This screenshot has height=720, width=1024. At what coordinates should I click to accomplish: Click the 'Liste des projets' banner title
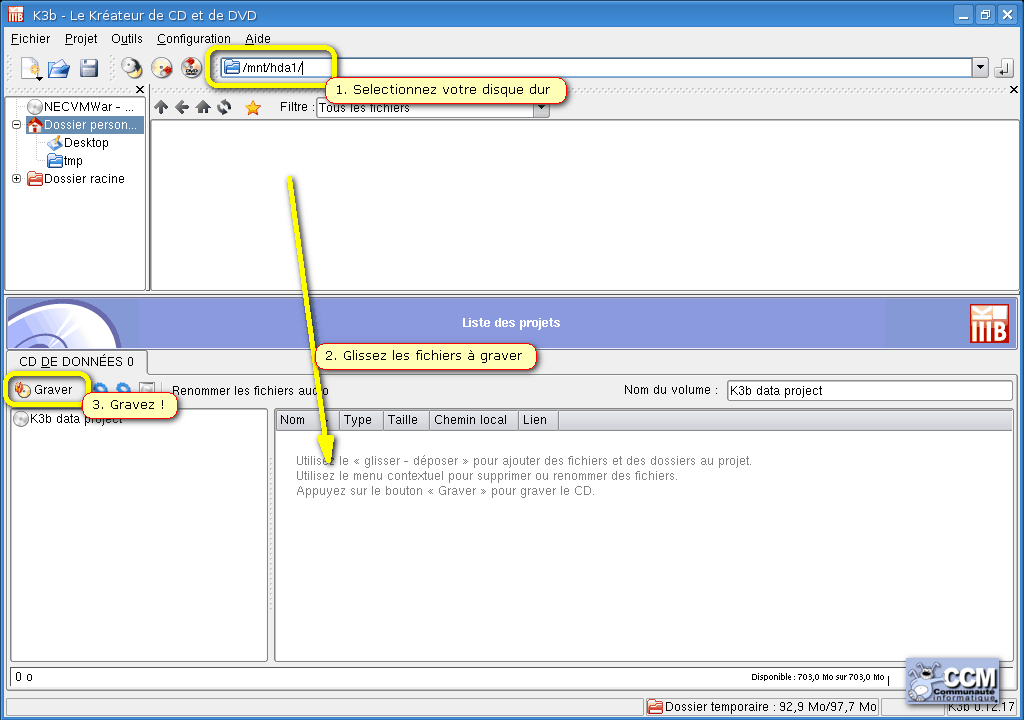click(x=511, y=322)
